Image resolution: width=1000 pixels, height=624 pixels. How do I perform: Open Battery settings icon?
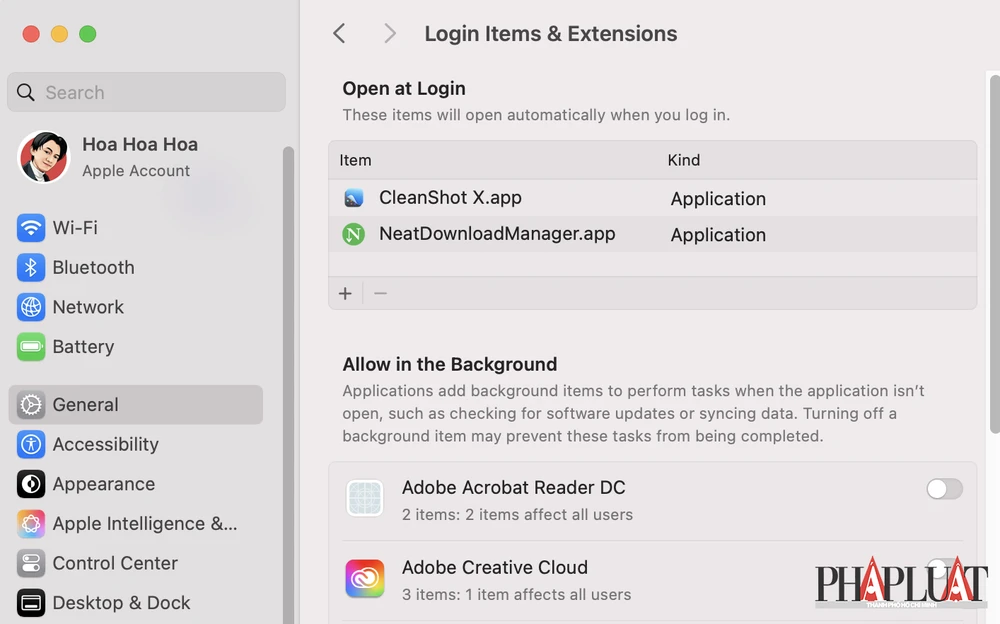click(x=31, y=347)
